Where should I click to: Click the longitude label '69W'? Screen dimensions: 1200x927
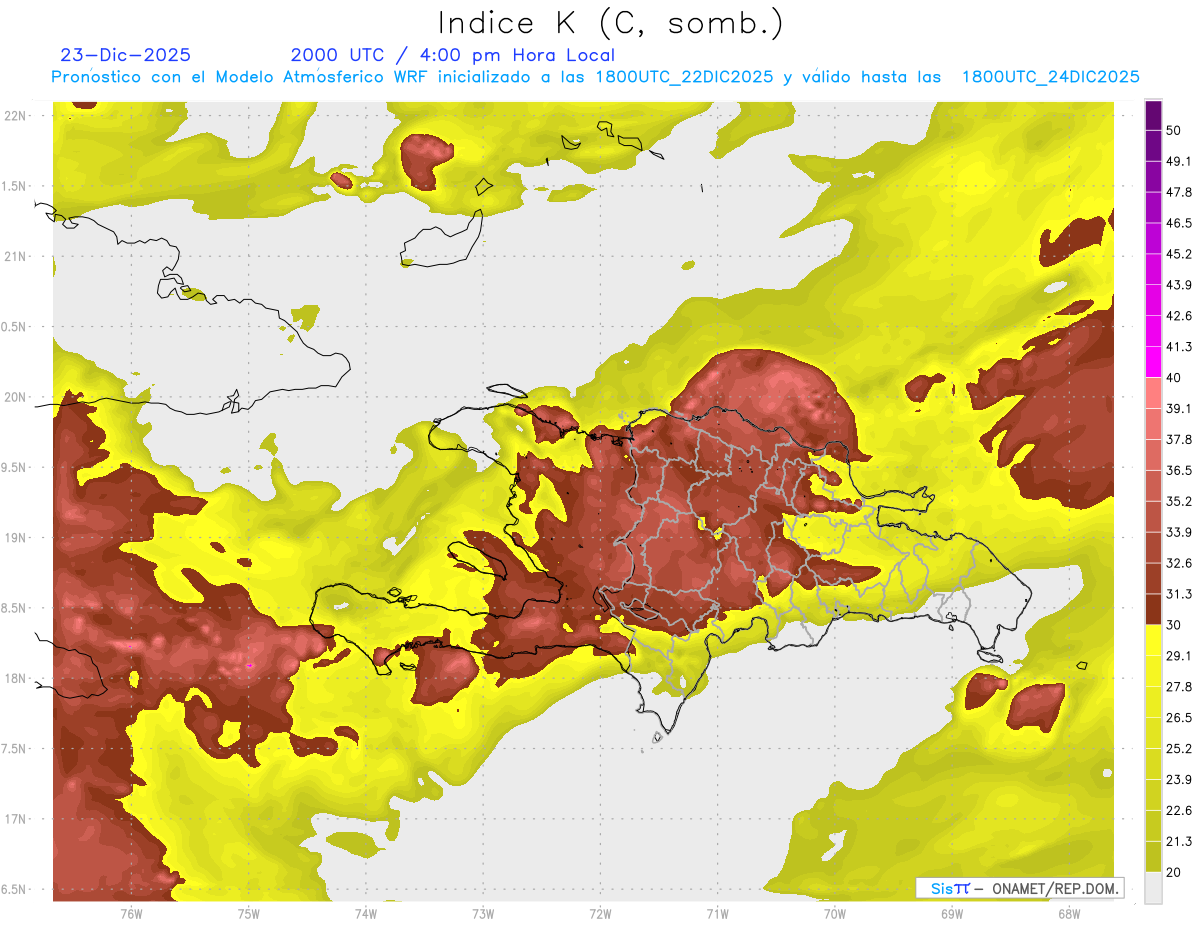[952, 914]
